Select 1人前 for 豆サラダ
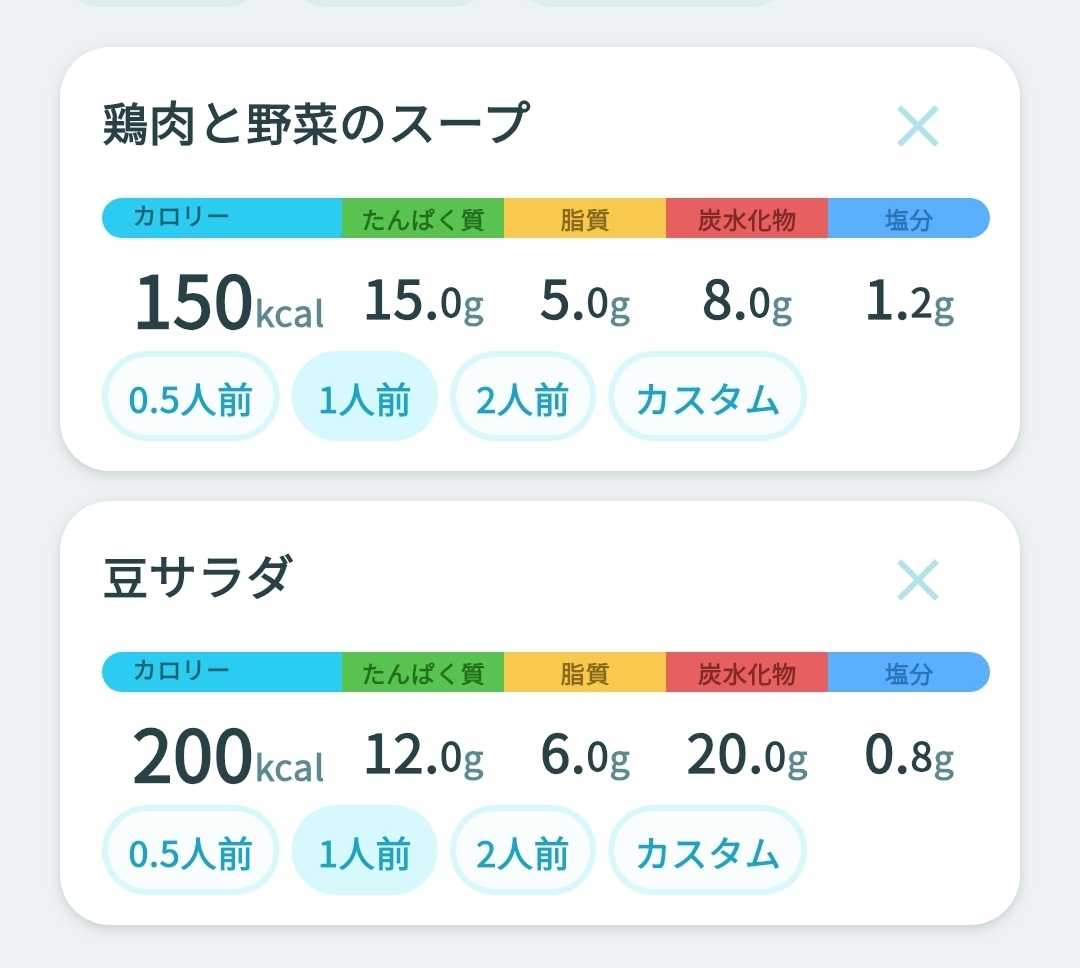Screen dimensions: 1080x968 [x=365, y=851]
